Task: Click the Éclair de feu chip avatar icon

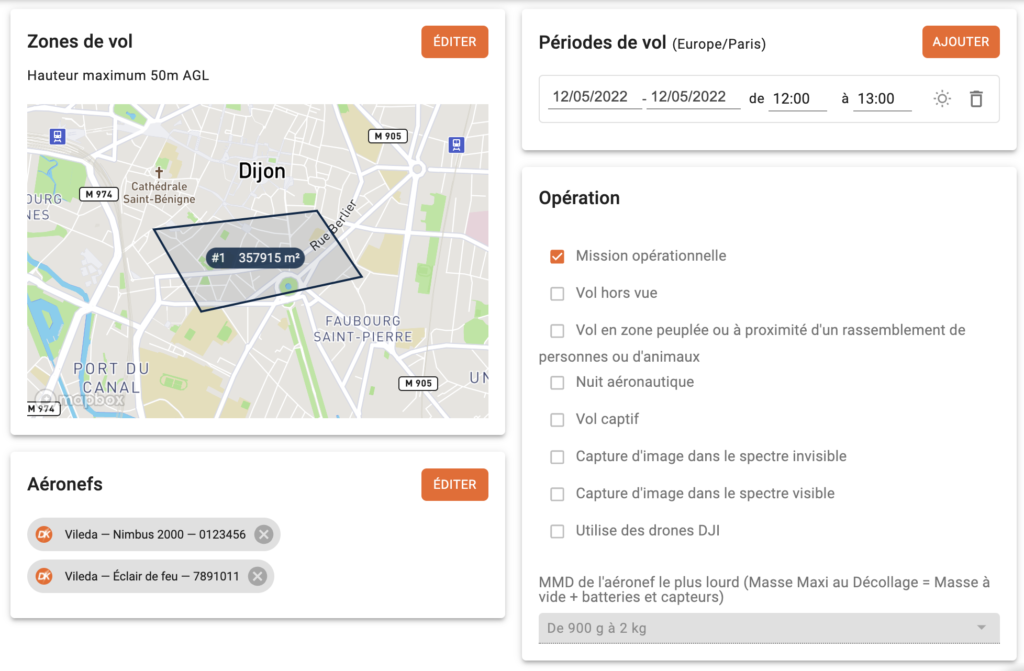Action: [x=44, y=576]
